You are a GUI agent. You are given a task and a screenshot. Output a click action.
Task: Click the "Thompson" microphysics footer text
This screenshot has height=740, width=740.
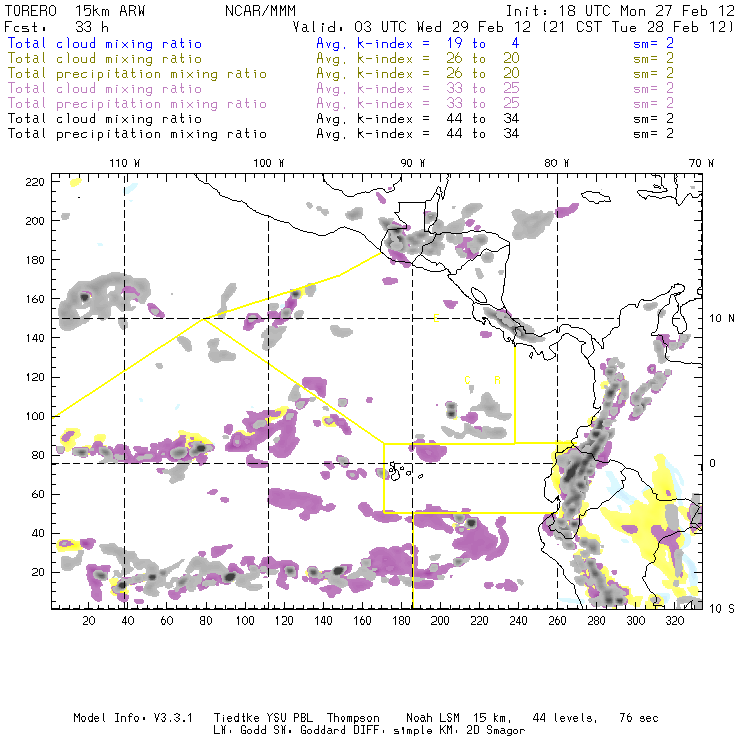(353, 719)
